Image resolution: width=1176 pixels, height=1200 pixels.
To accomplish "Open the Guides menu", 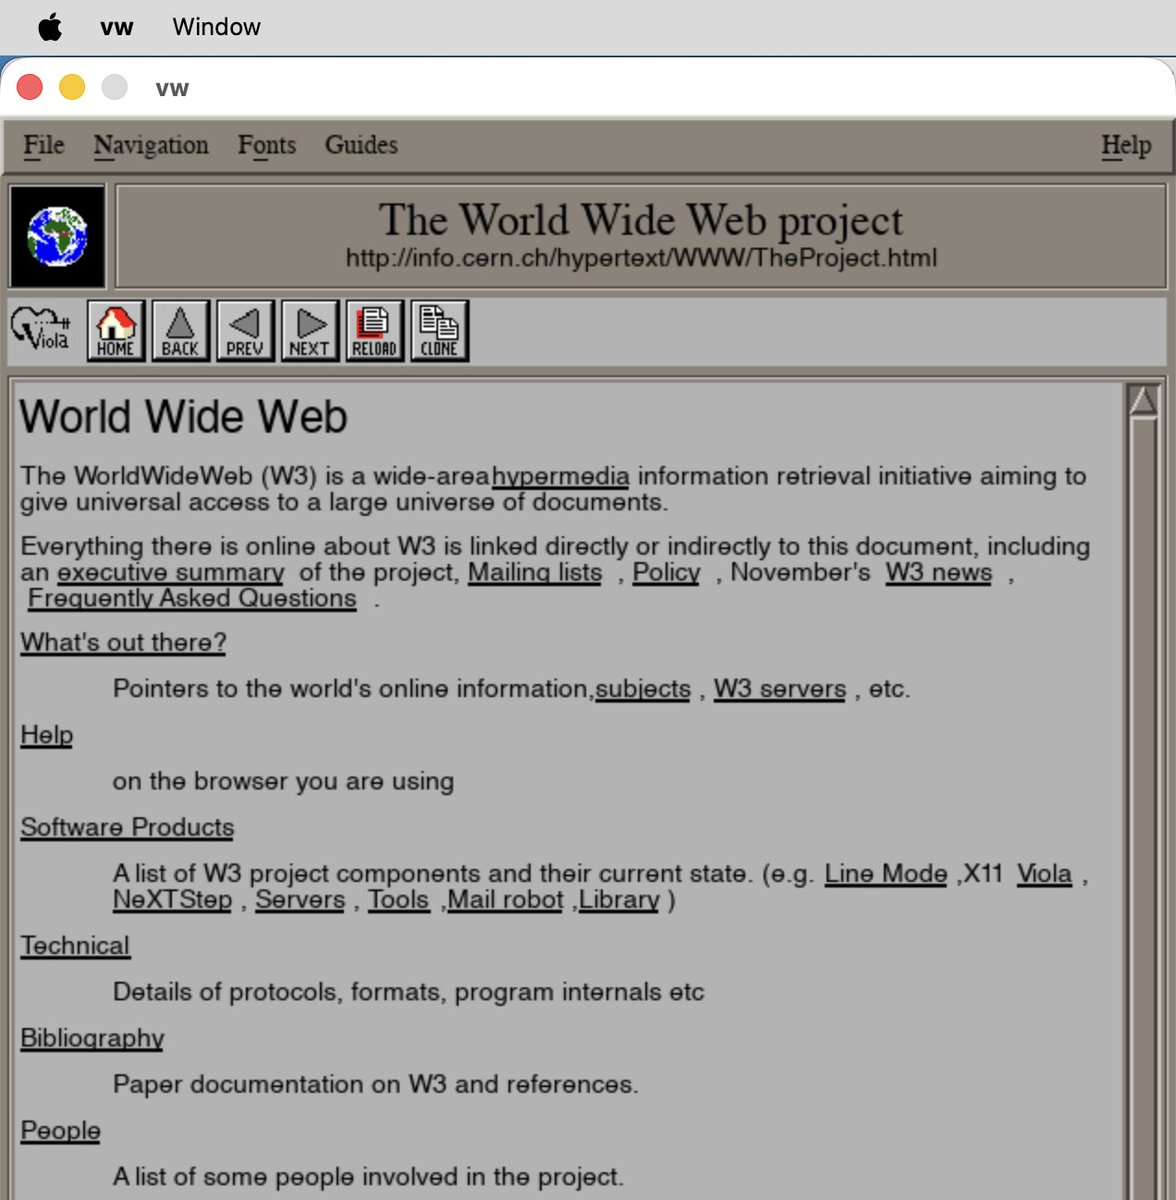I will click(361, 145).
